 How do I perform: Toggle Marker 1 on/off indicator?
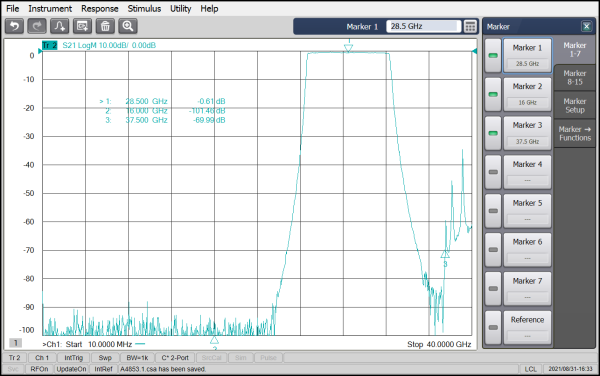pos(493,55)
